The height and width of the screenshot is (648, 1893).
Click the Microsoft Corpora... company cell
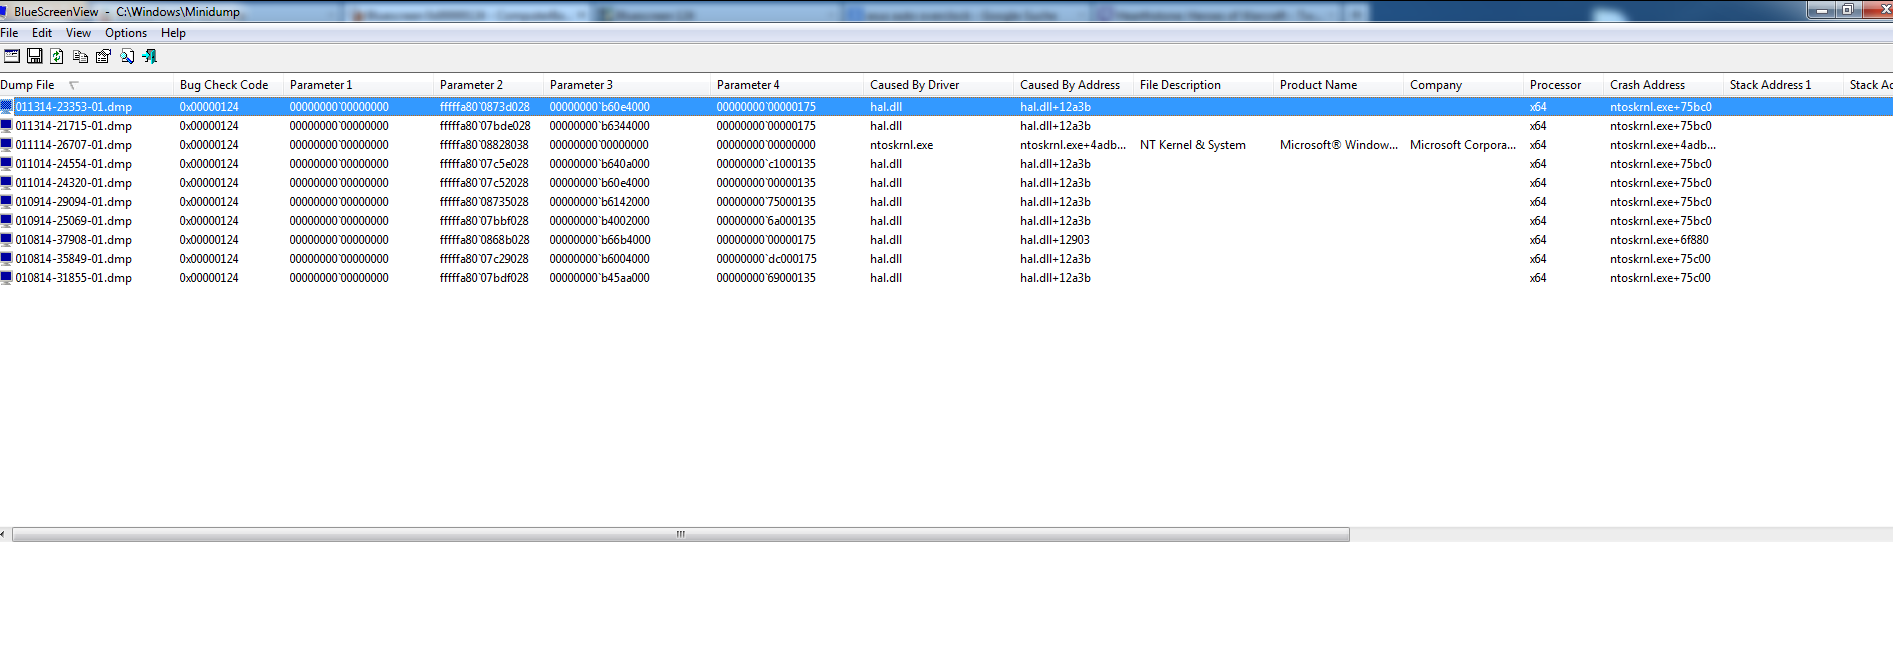(1462, 145)
